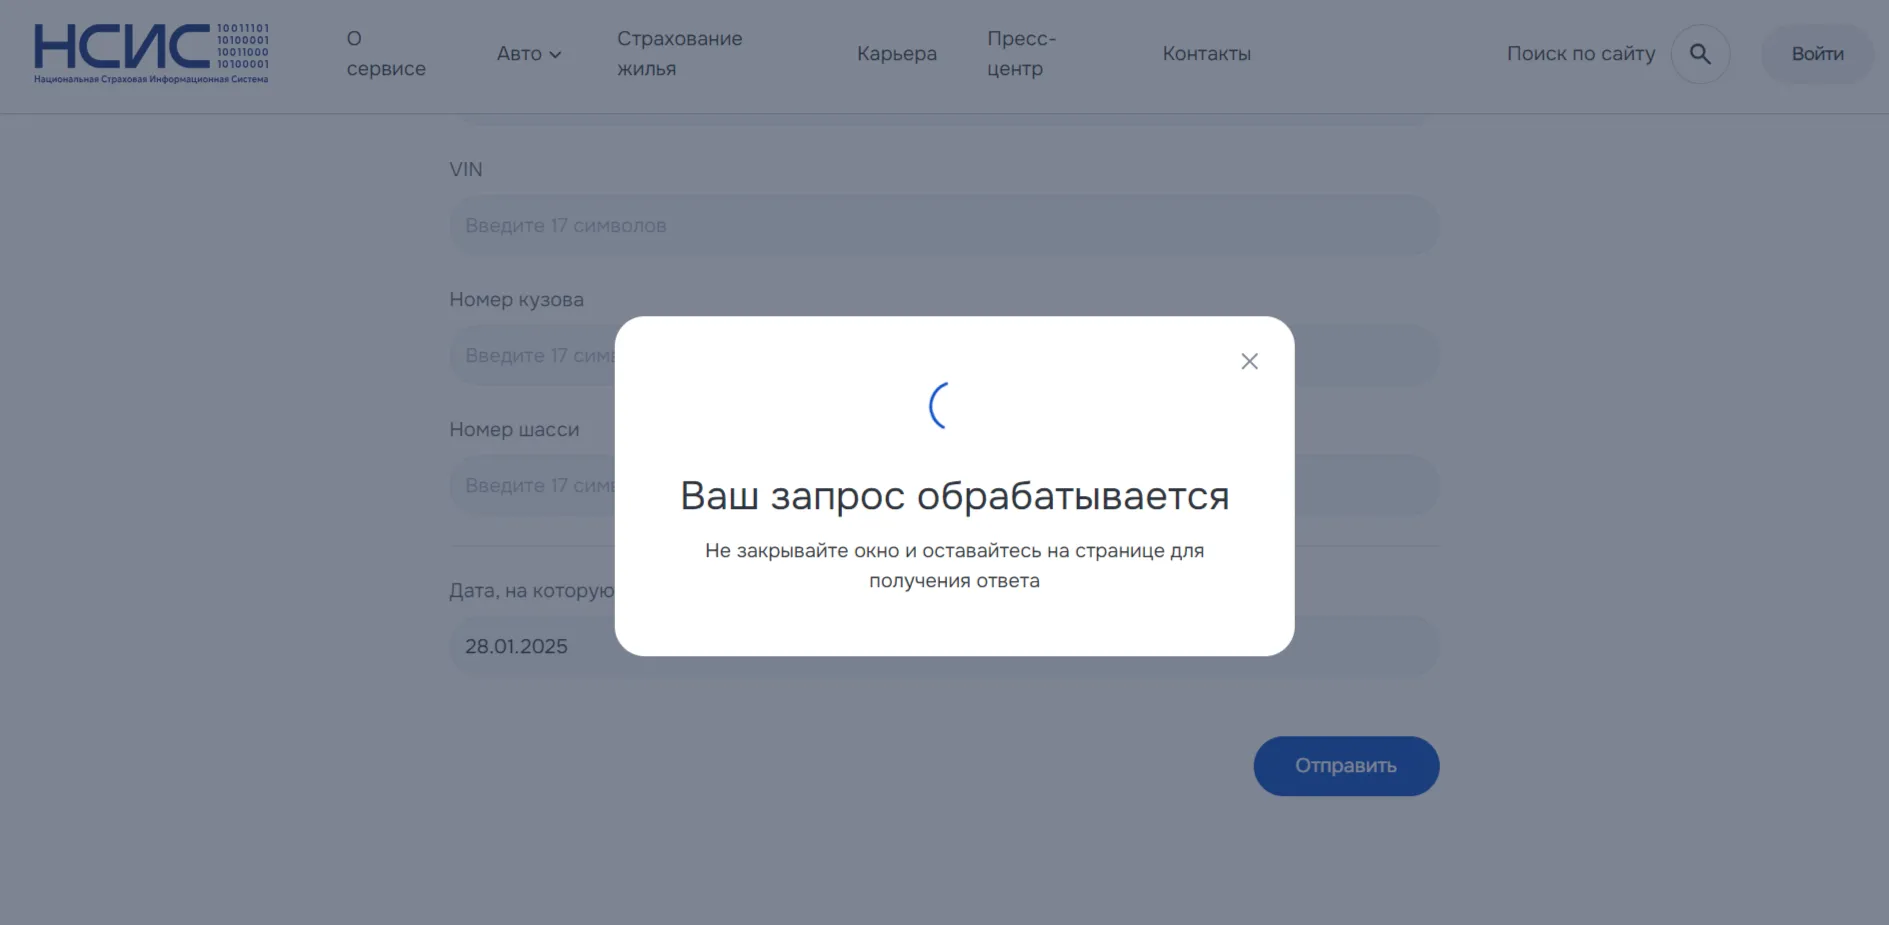Go to the Страхование жилья section

680,54
